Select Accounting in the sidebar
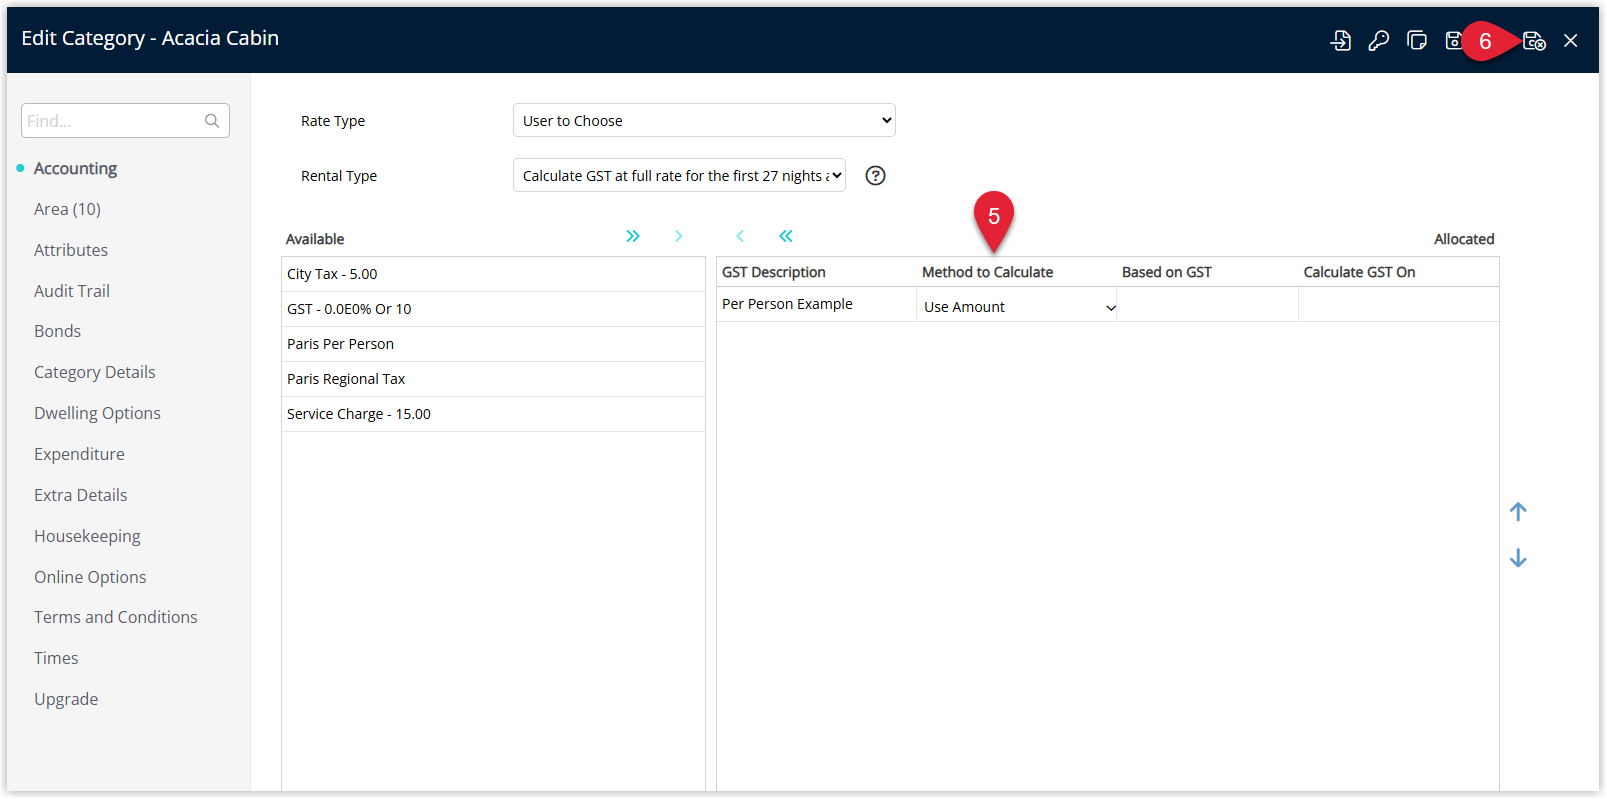 tap(75, 168)
